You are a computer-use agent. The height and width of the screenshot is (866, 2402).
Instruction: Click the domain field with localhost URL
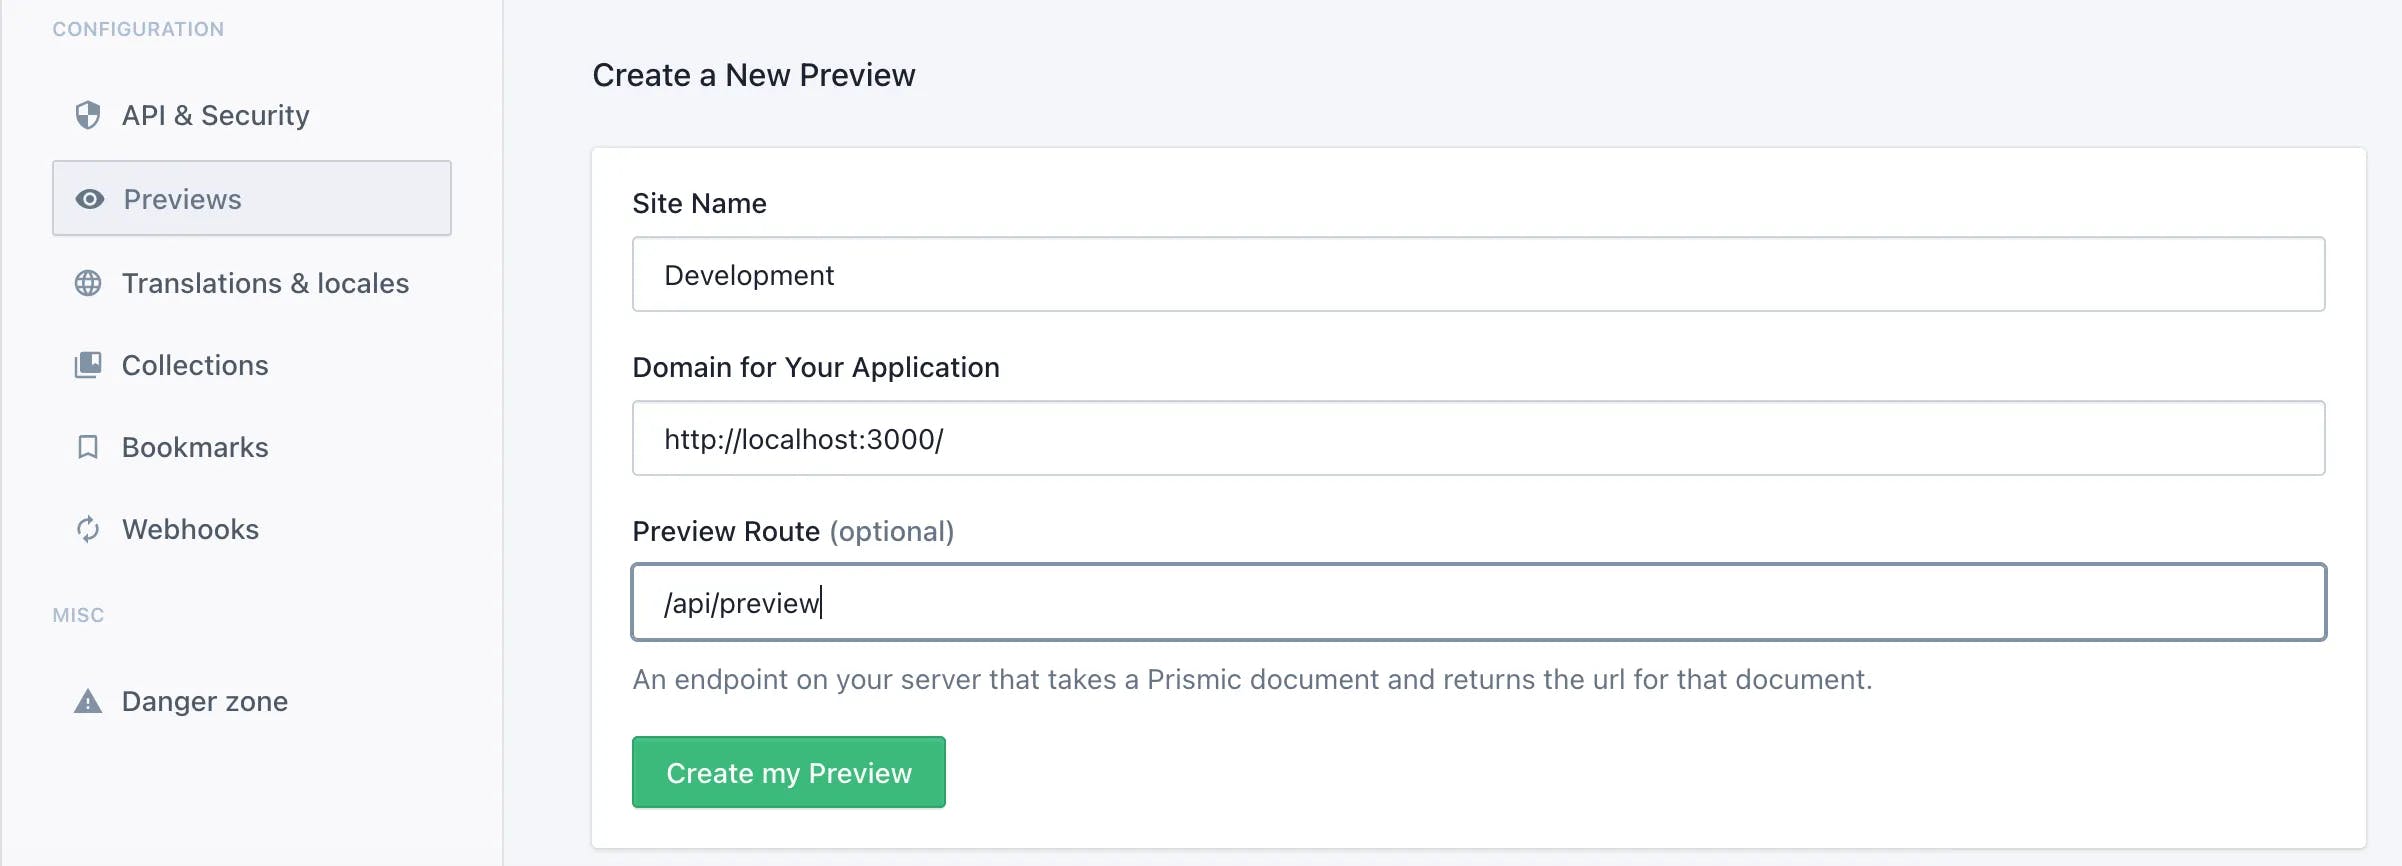pos(1478,438)
